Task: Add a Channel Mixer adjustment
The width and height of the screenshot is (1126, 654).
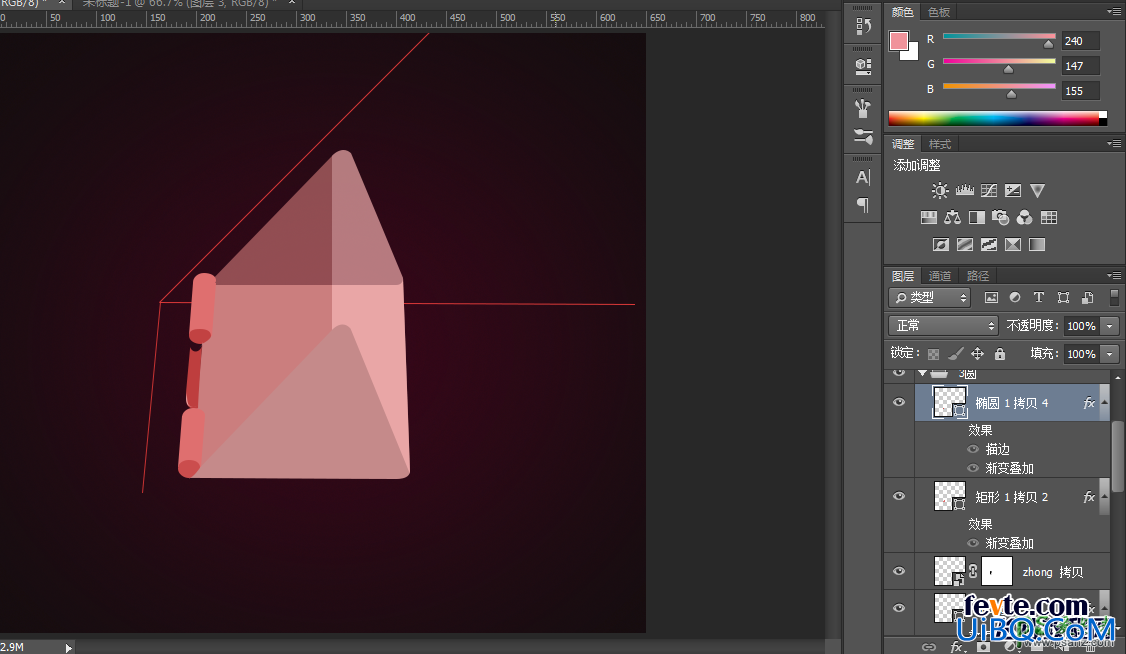Action: point(1025,218)
